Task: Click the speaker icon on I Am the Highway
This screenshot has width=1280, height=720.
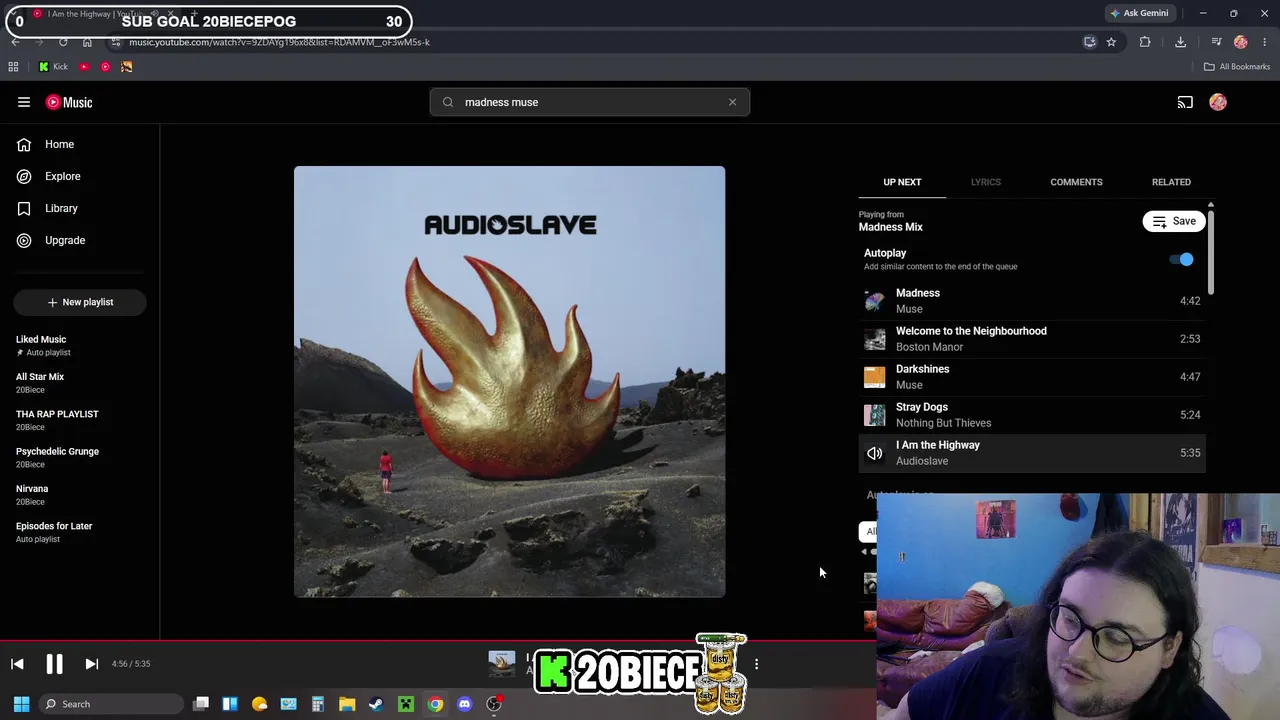Action: click(875, 453)
